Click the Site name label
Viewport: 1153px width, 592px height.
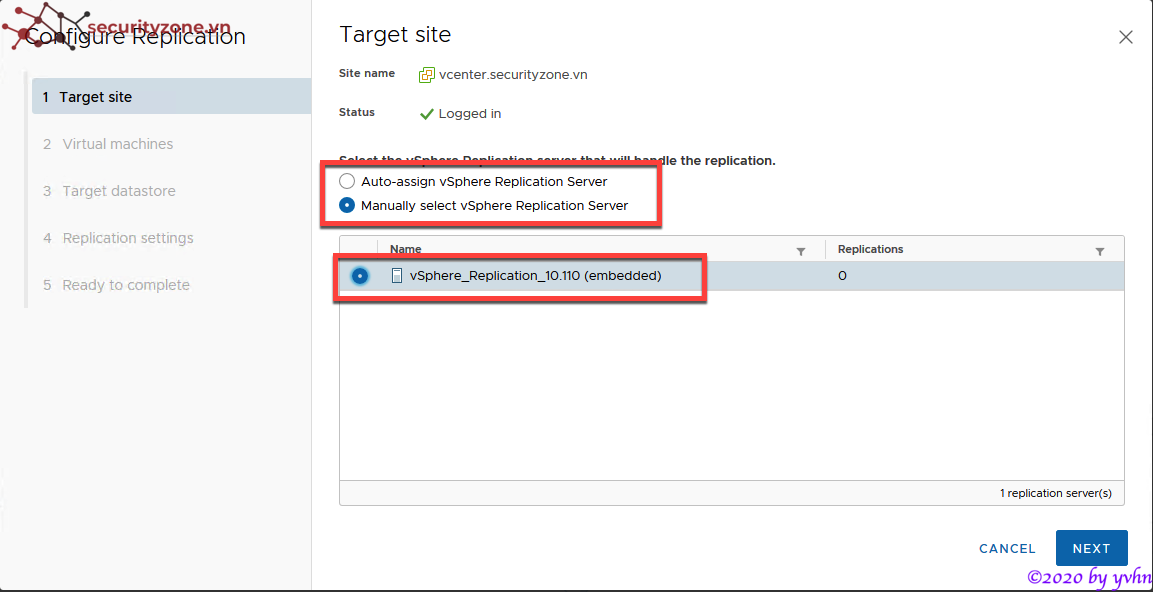[x=366, y=74]
